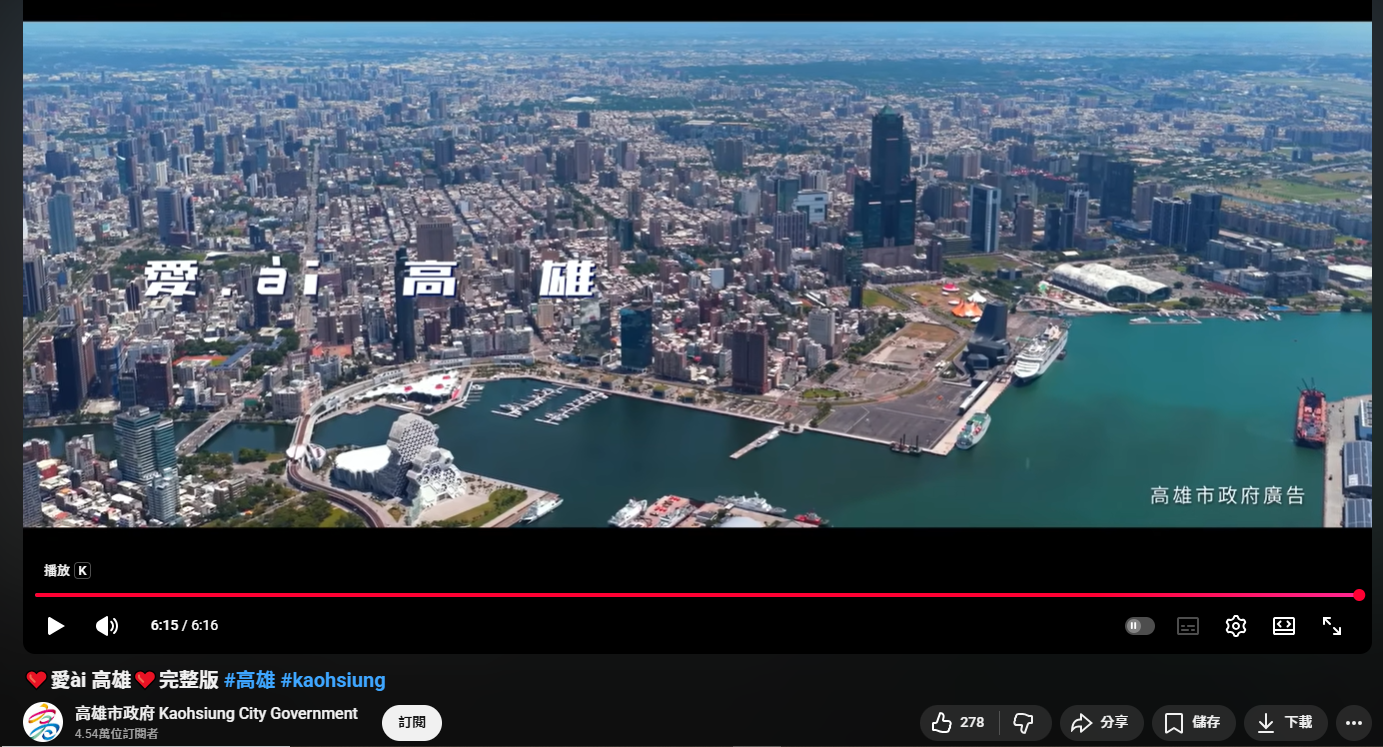
Task: Subscribe using the 訂閱 button
Action: (412, 722)
